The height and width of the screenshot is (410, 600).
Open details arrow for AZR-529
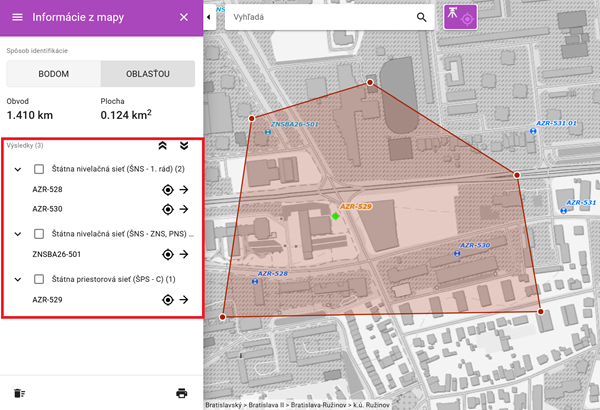[185, 299]
